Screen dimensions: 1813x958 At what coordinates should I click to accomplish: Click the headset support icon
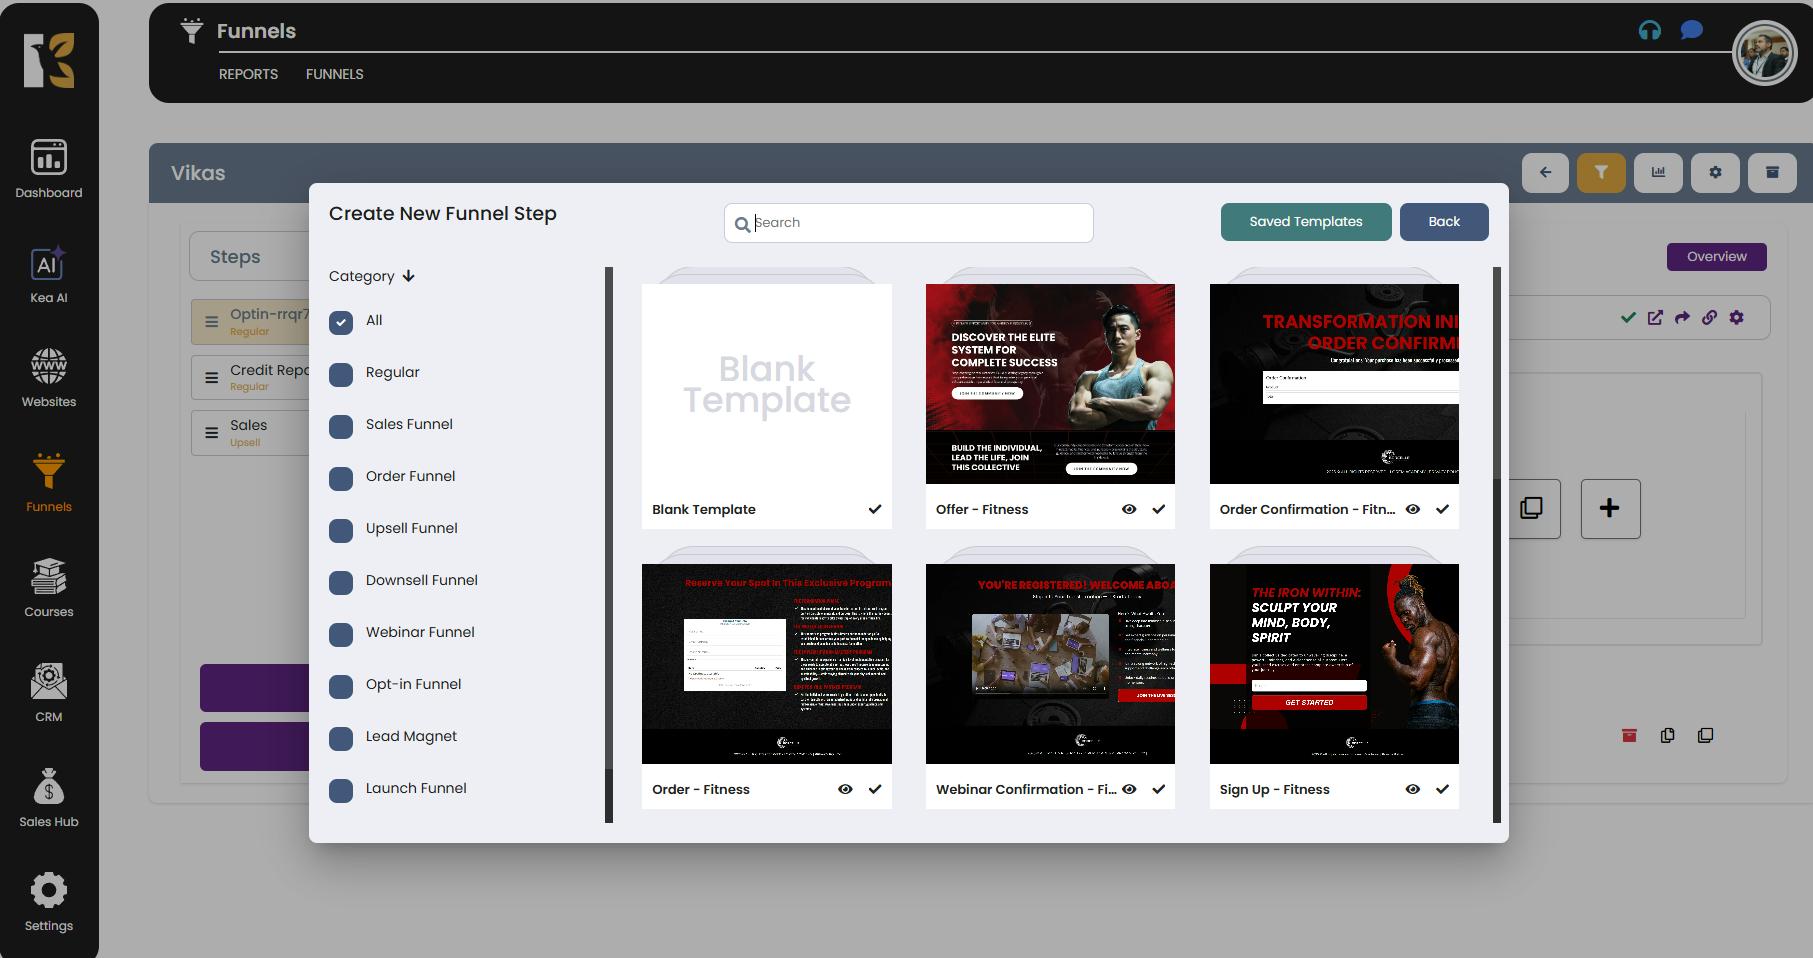(x=1649, y=30)
